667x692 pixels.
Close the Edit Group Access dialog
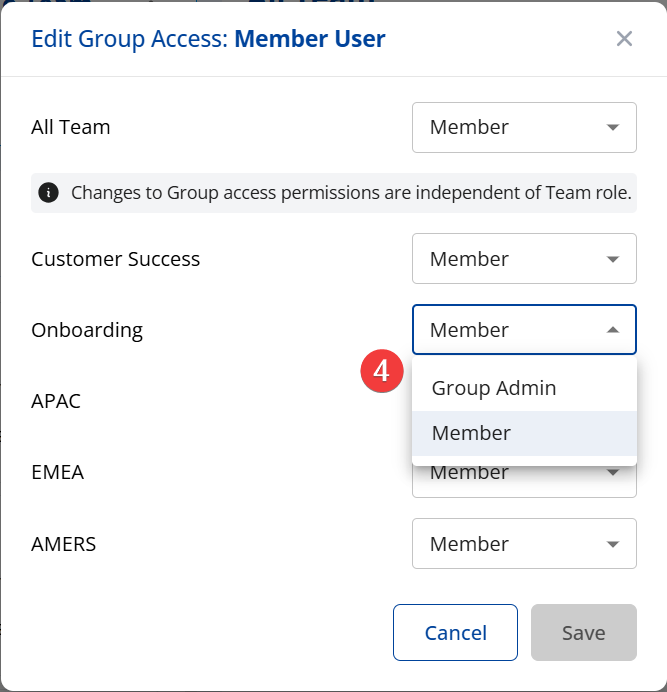coord(624,39)
